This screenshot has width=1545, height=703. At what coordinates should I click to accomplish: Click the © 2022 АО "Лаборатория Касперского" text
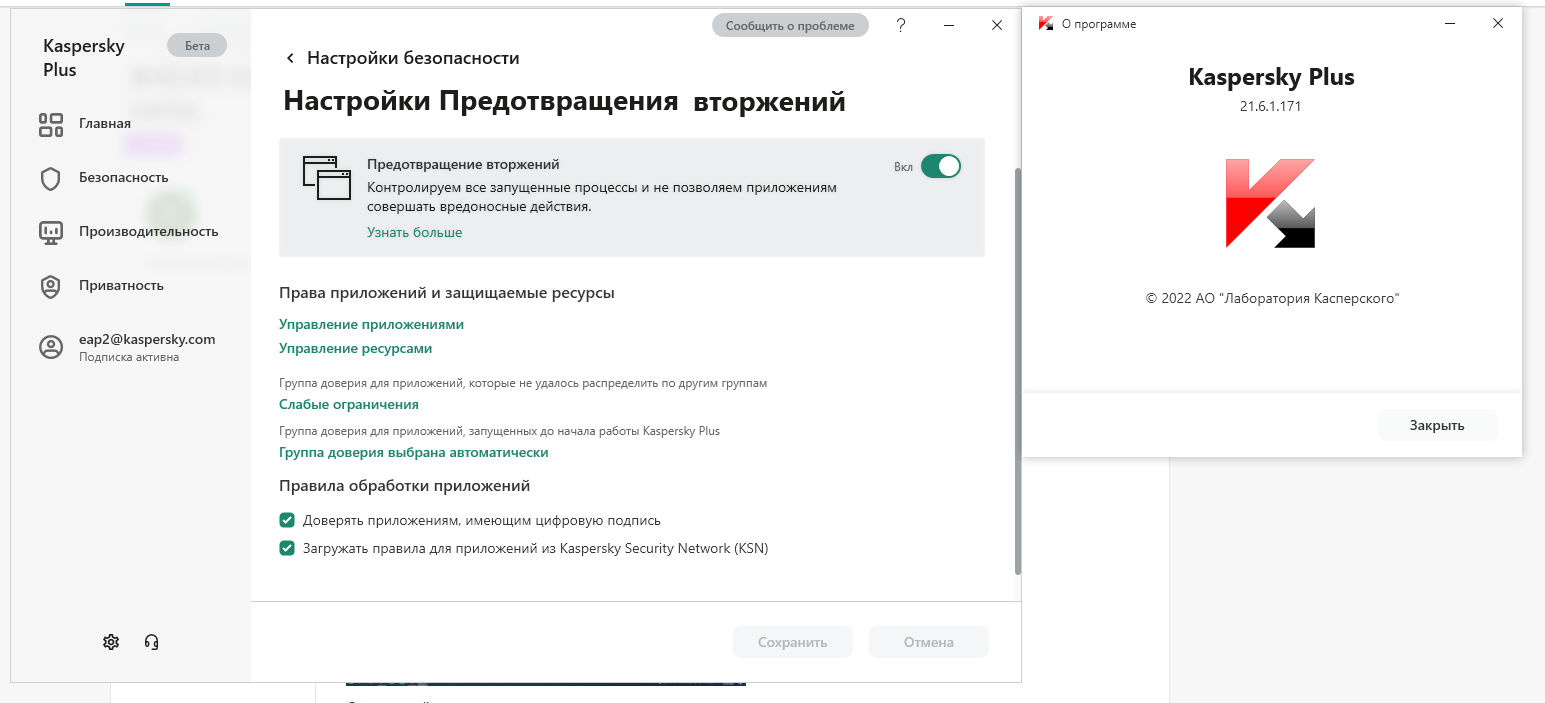1272,298
